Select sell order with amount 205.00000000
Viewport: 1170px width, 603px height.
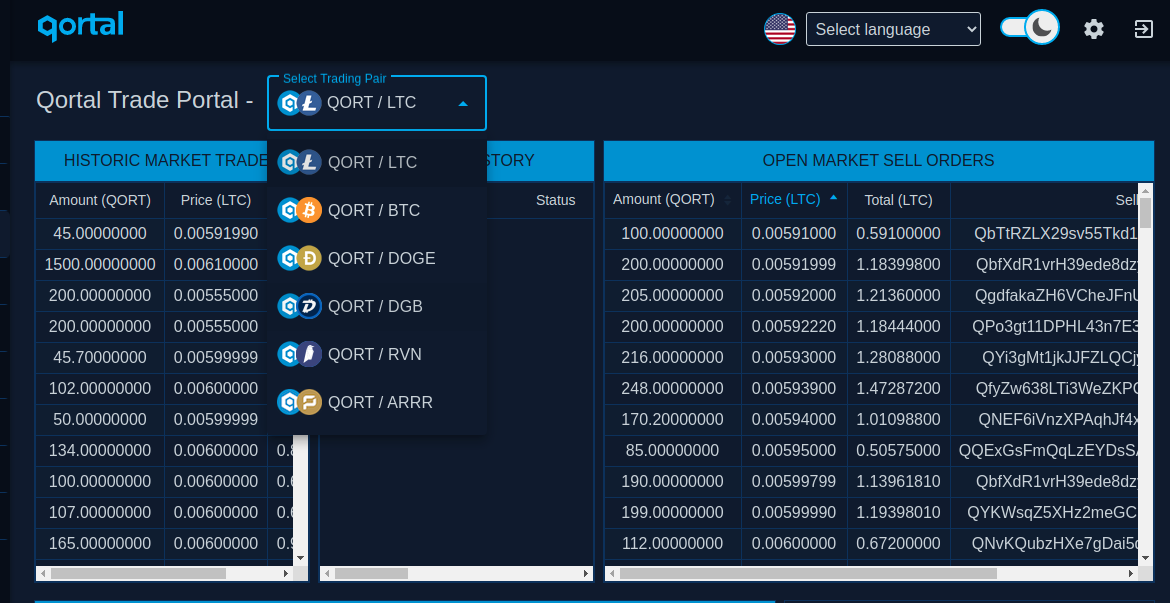(872, 296)
